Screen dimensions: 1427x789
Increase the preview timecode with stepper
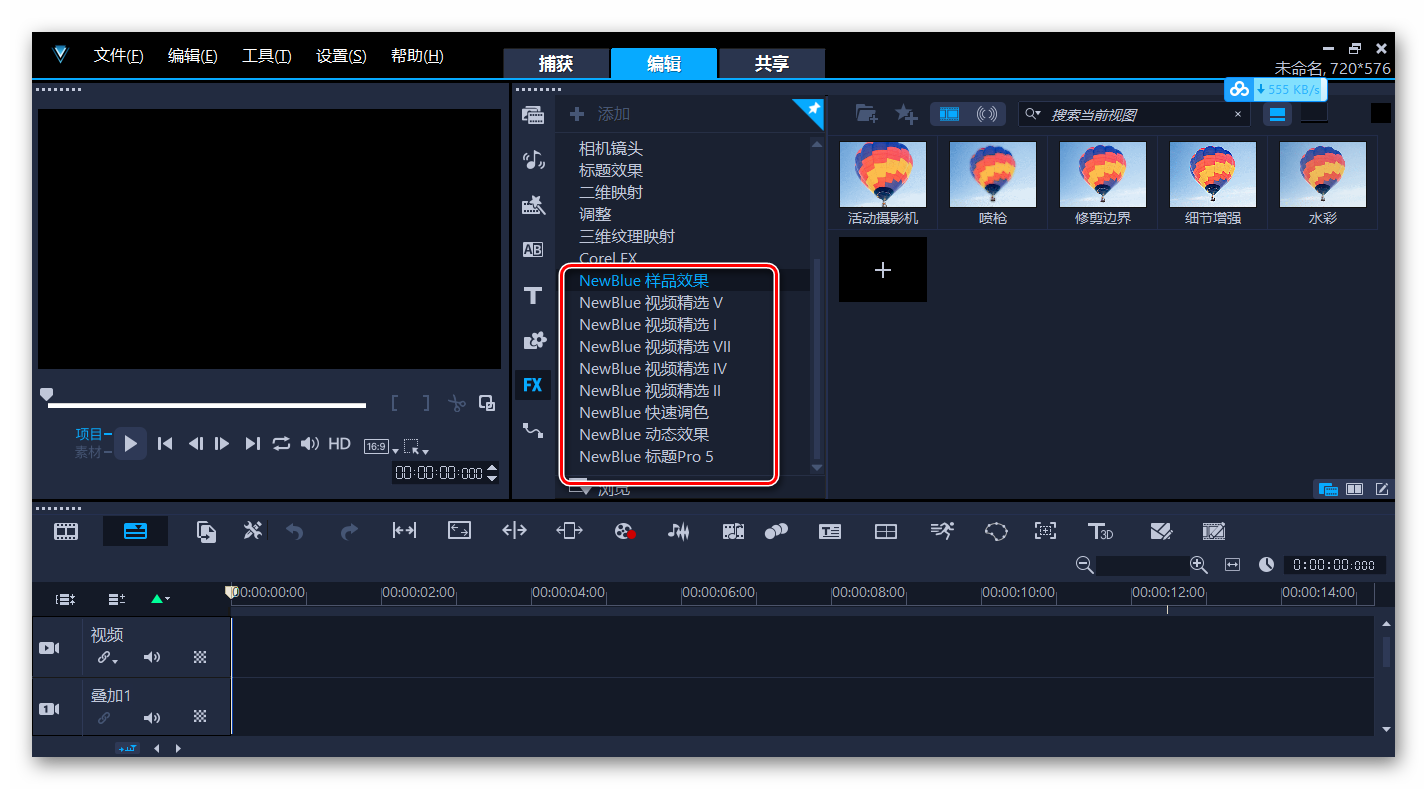491,468
